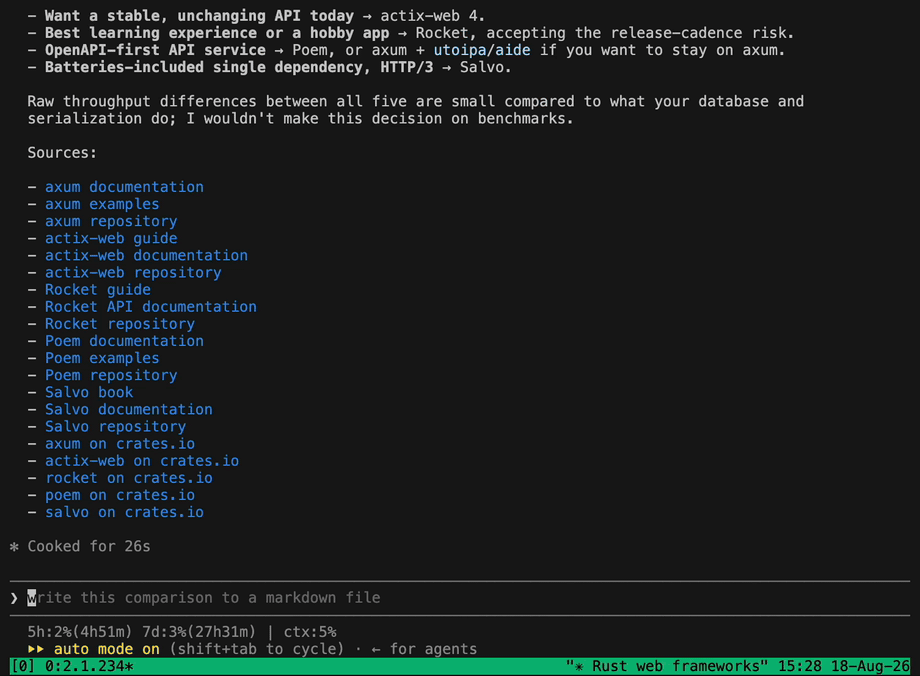Open the actix-web repository link
The width and height of the screenshot is (920, 676).
tap(133, 273)
